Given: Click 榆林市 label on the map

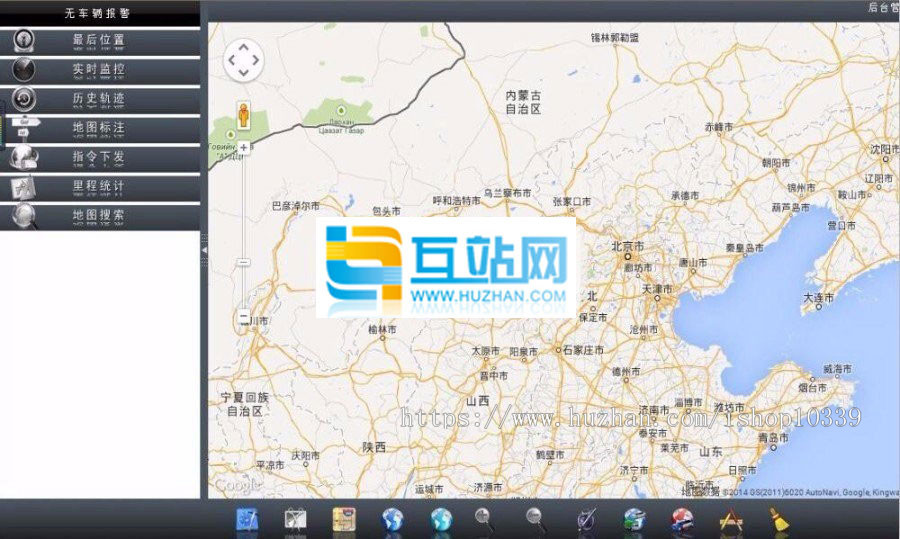Looking at the screenshot, I should click(382, 329).
